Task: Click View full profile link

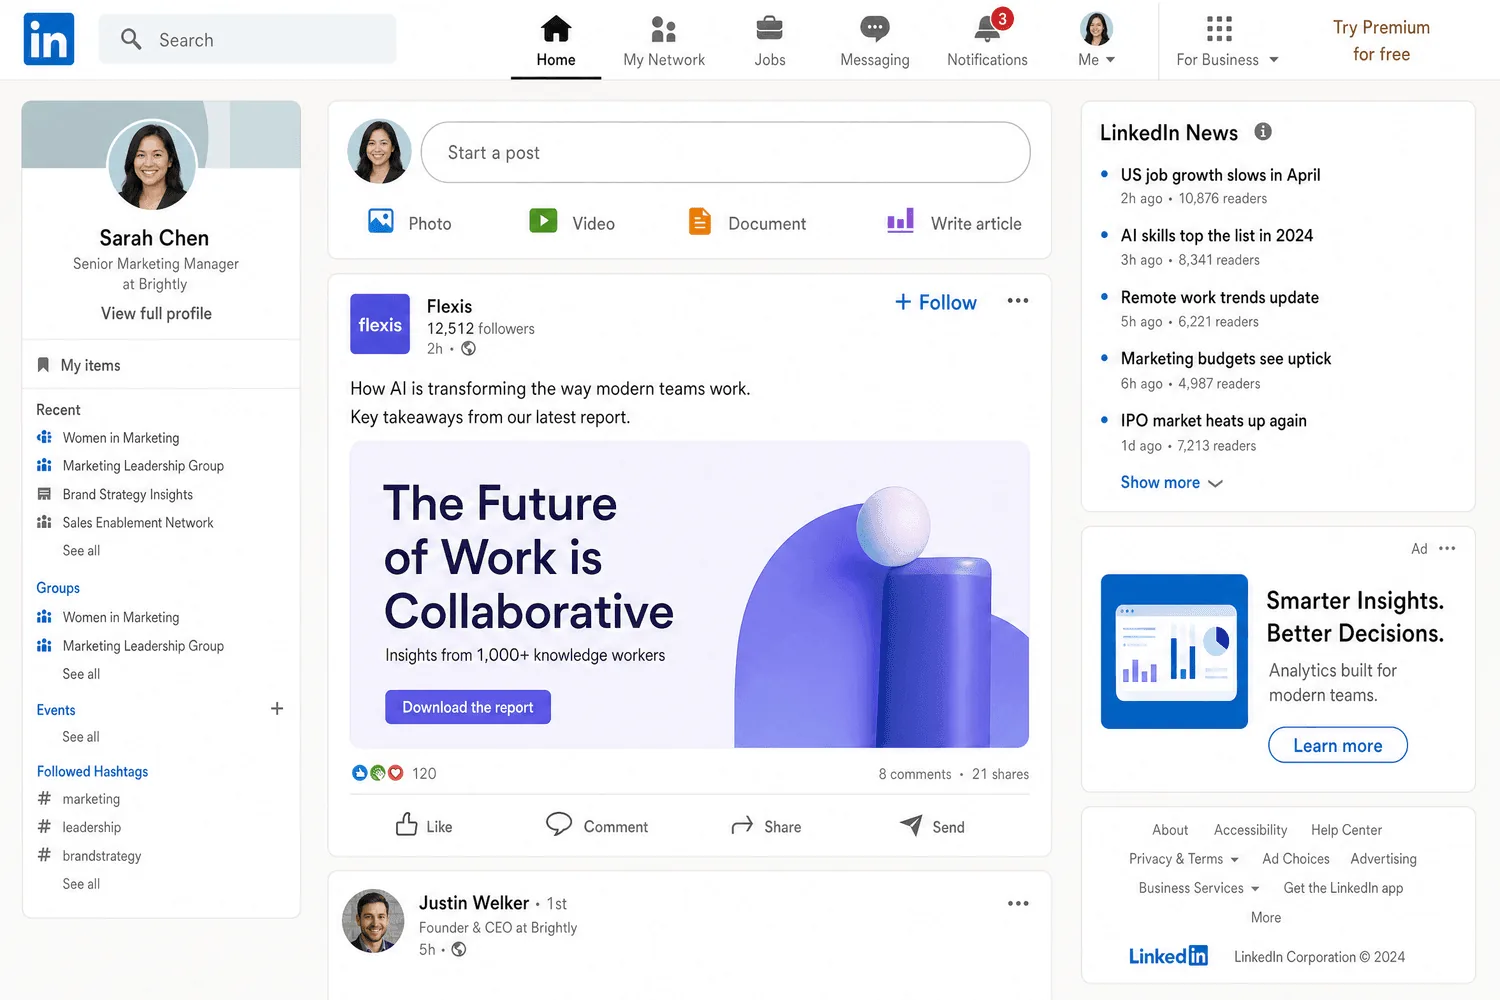Action: 156,313
